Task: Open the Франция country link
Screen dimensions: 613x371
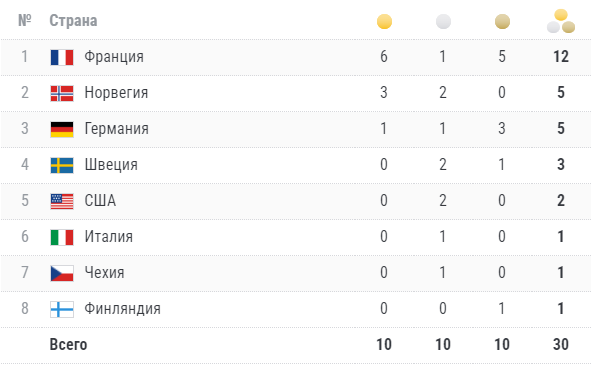Action: pos(114,57)
